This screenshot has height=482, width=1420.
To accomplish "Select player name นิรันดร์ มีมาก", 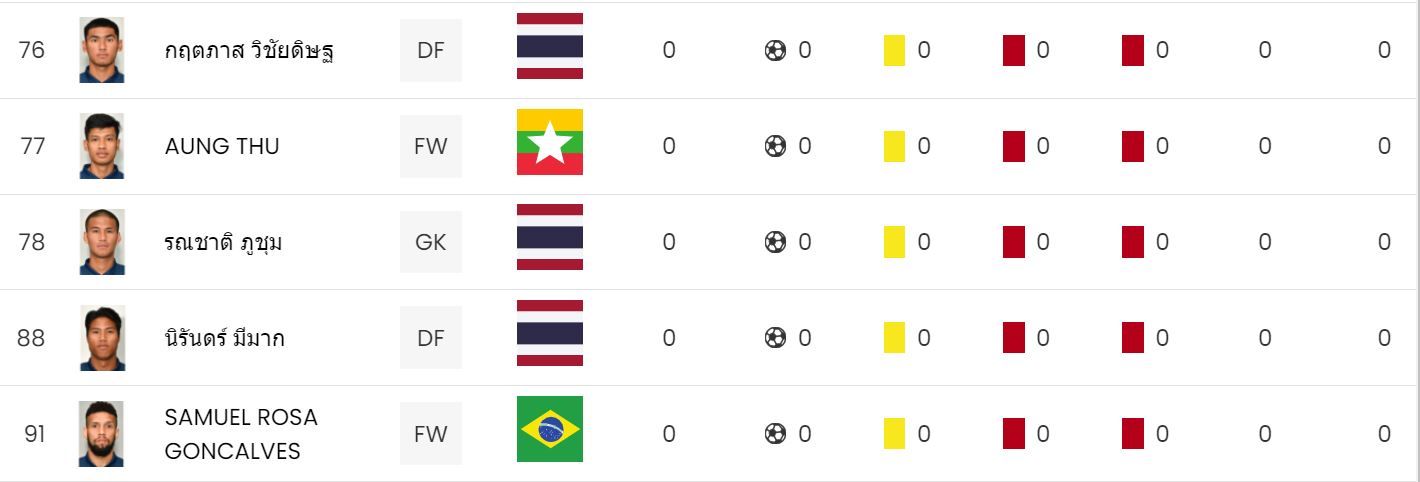I will (x=224, y=339).
